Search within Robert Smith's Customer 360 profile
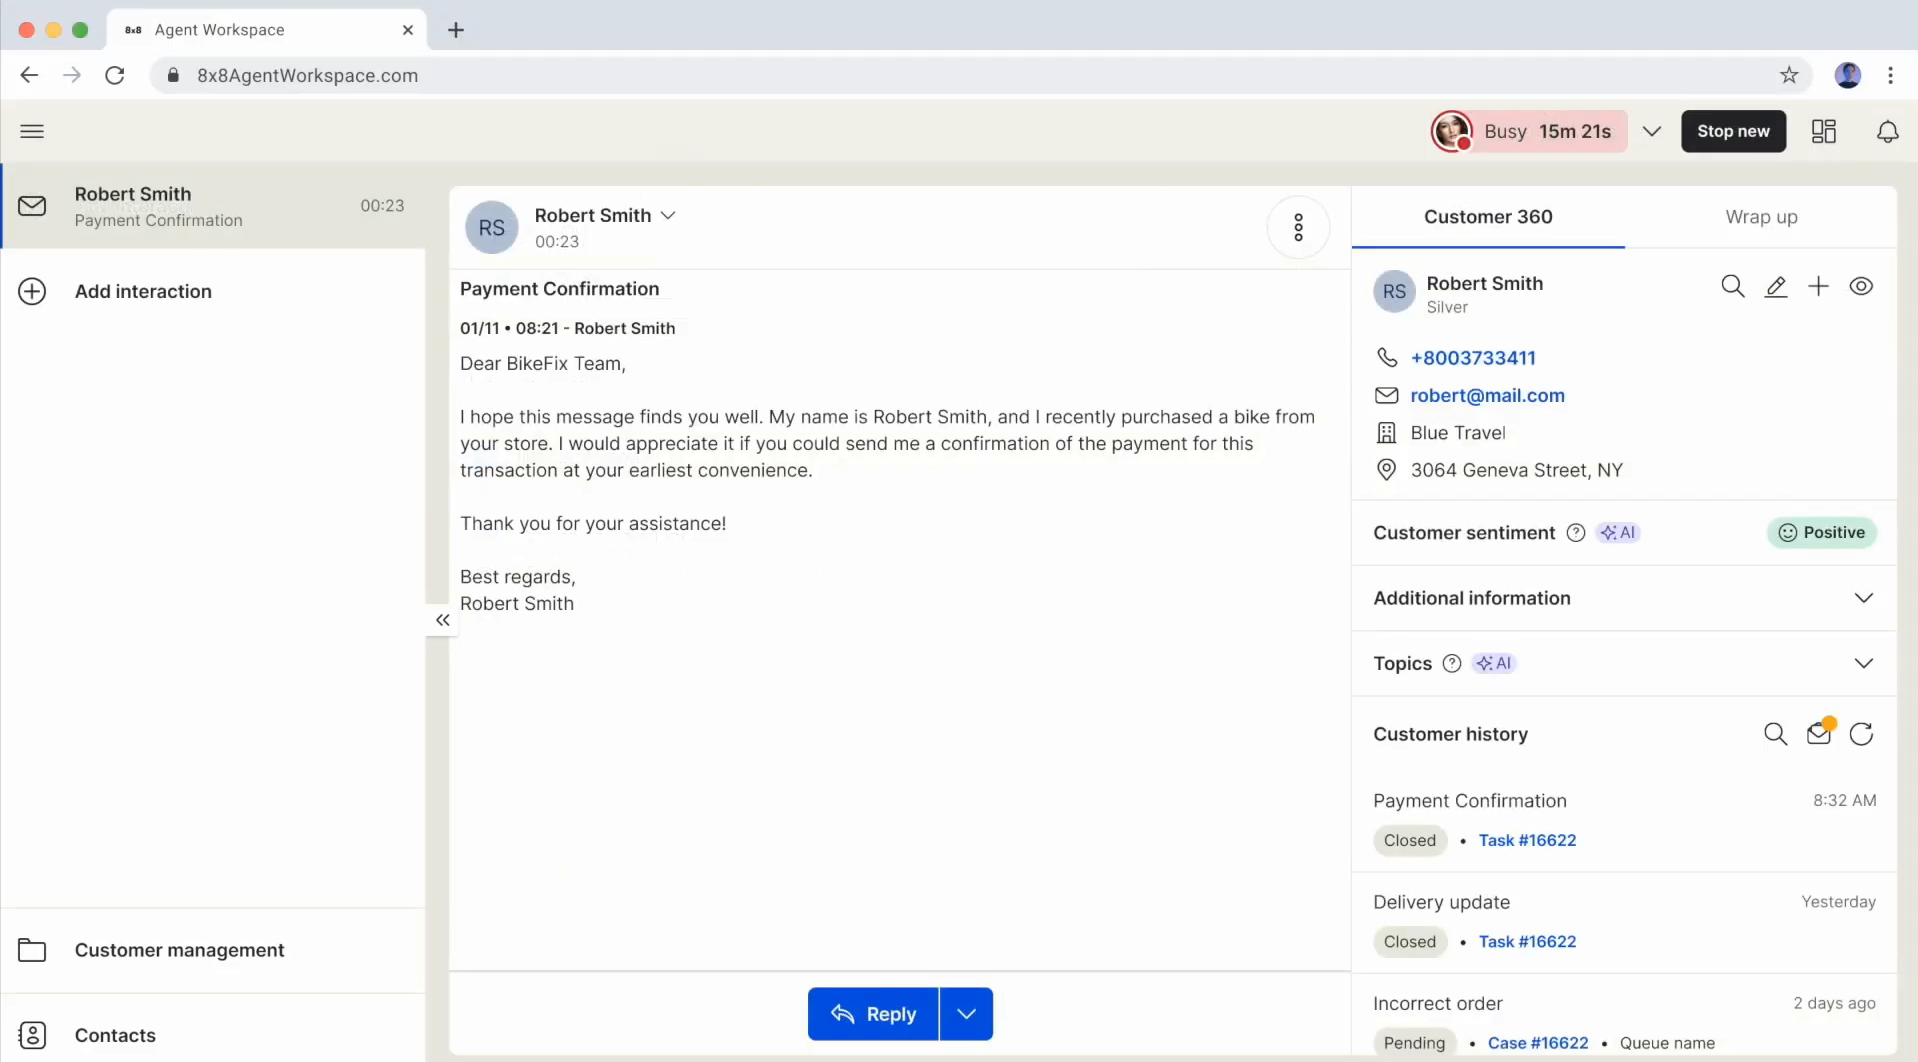The image size is (1918, 1062). (1733, 286)
